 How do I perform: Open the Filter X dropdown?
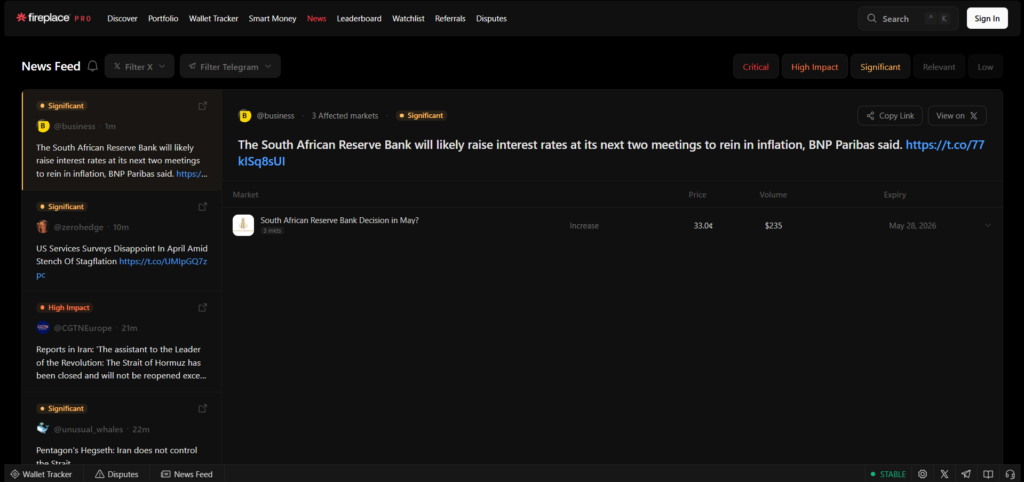click(x=139, y=66)
